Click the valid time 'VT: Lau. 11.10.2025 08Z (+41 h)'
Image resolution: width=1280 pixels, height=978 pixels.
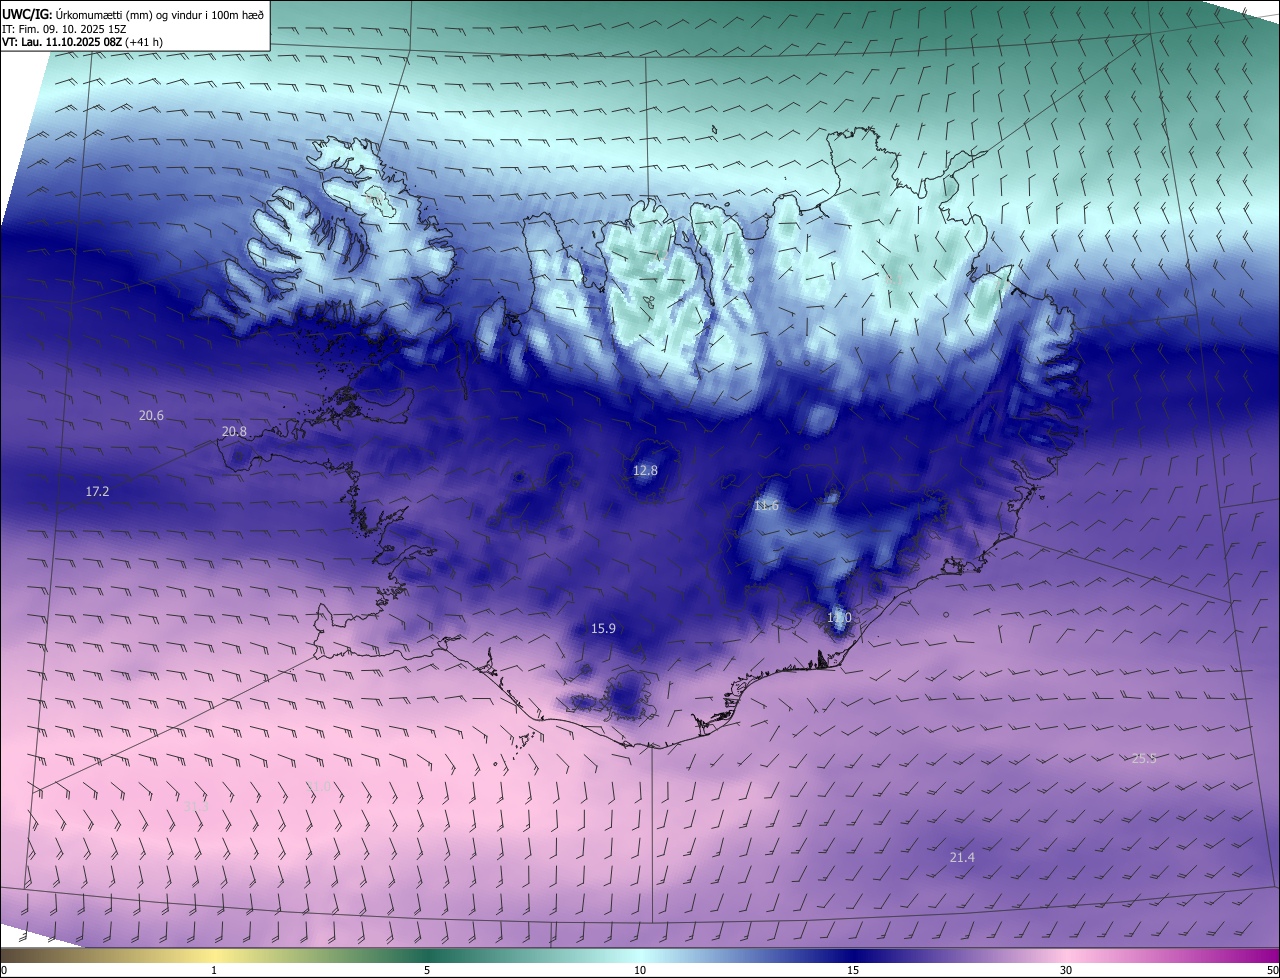tap(82, 42)
